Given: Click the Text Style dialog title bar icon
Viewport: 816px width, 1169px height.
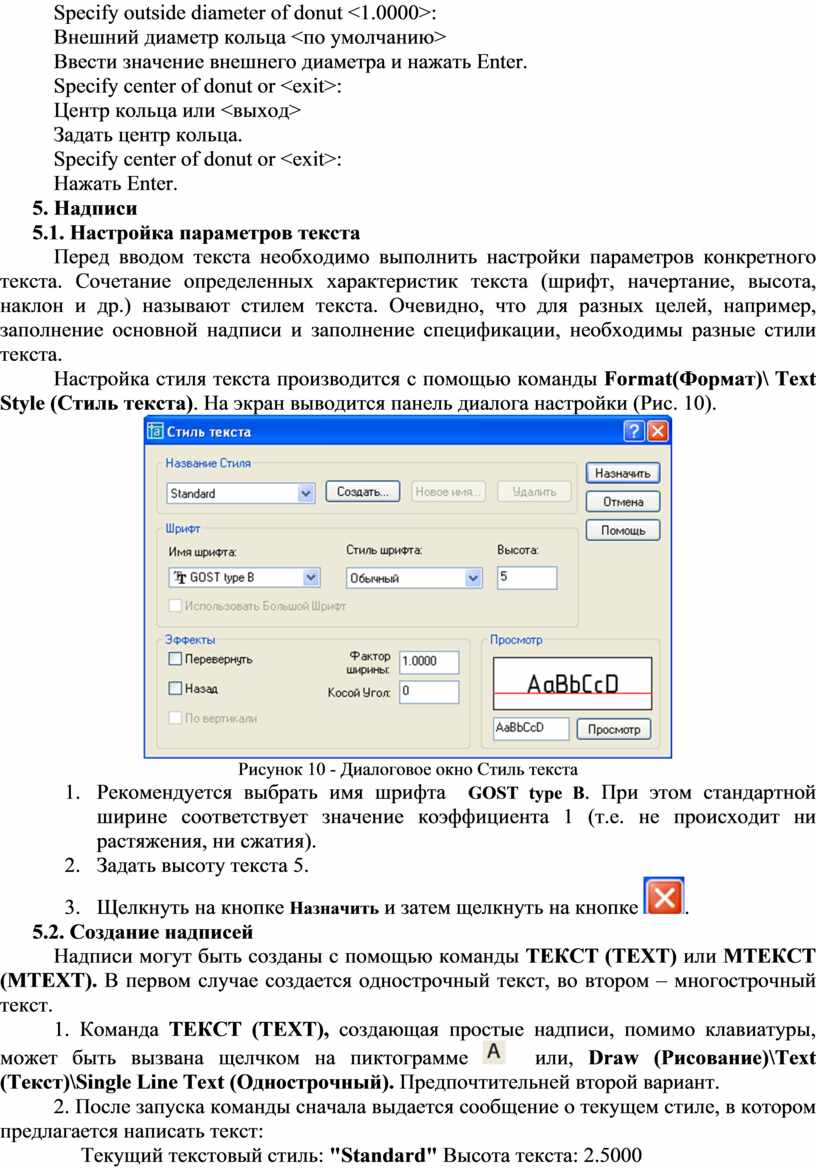Looking at the screenshot, I should click(155, 432).
